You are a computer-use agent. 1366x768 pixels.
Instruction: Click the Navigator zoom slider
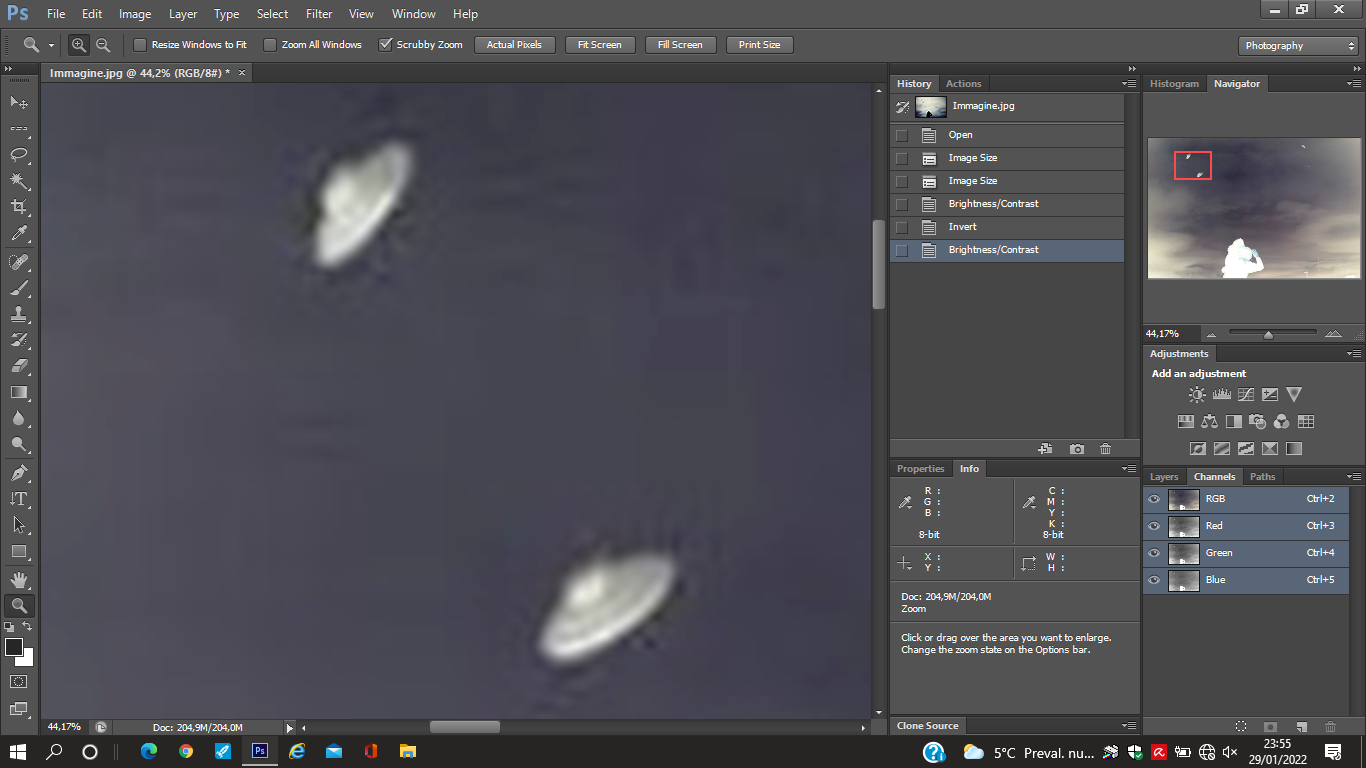(x=1268, y=334)
